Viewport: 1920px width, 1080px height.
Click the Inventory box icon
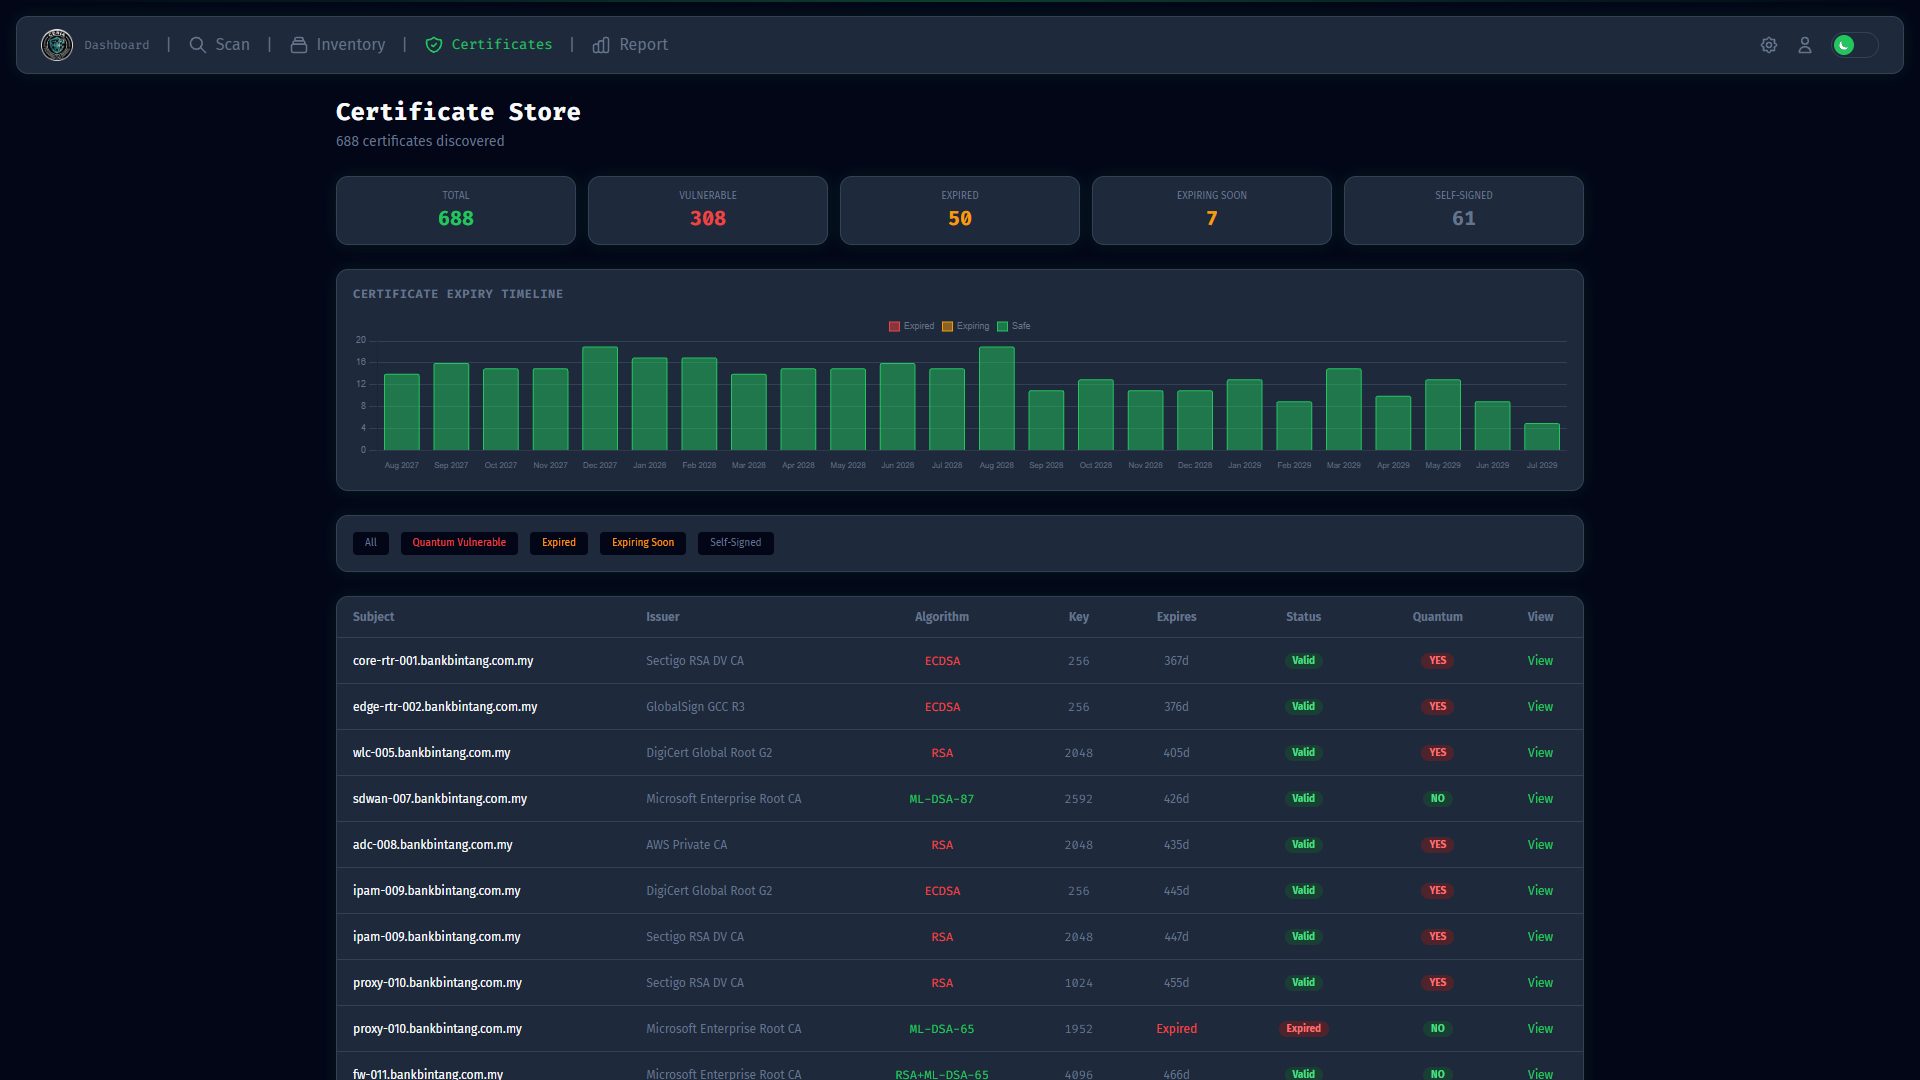299,45
